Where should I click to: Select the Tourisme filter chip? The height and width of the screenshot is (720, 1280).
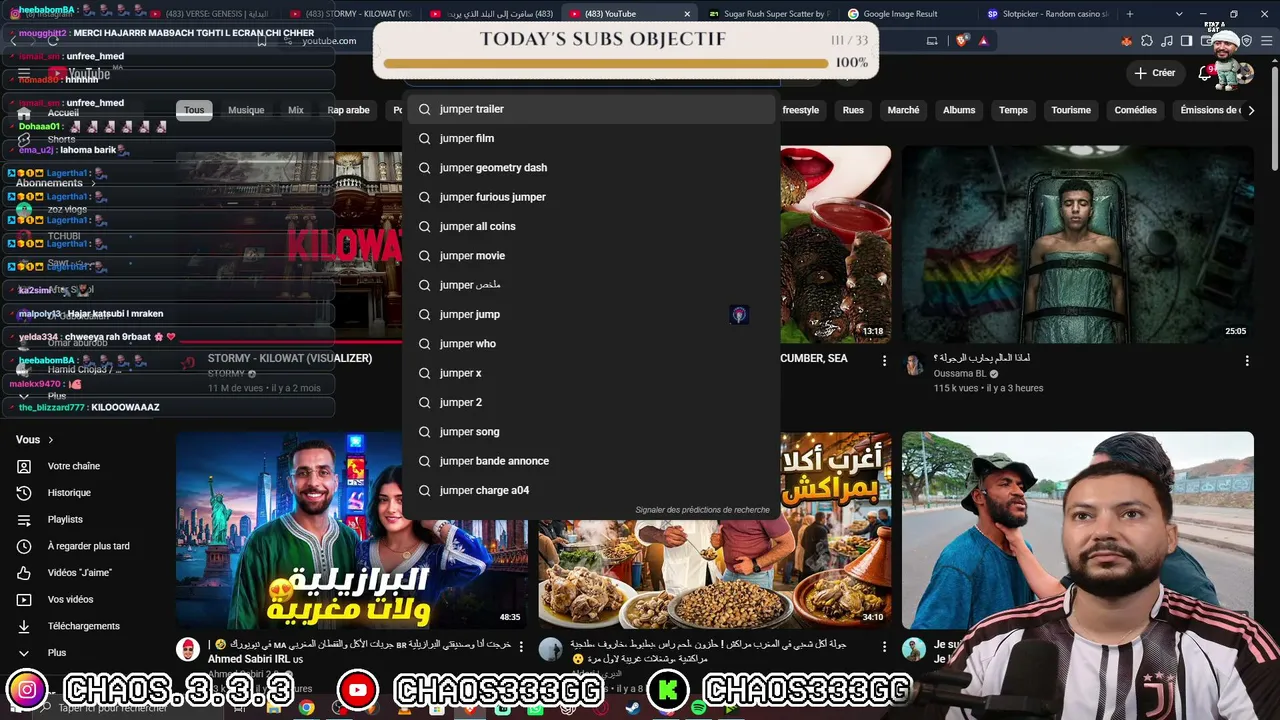pyautogui.click(x=1071, y=110)
